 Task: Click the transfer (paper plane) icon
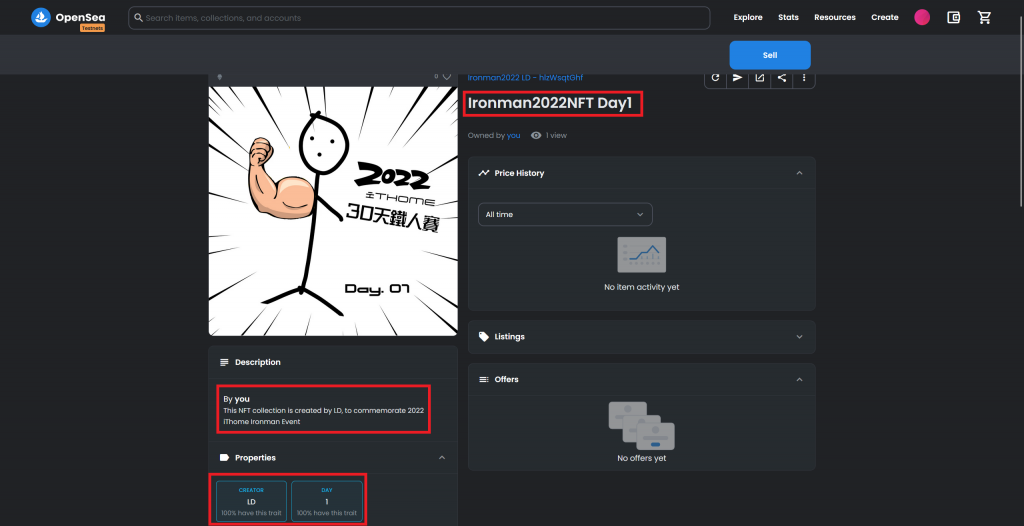[737, 78]
